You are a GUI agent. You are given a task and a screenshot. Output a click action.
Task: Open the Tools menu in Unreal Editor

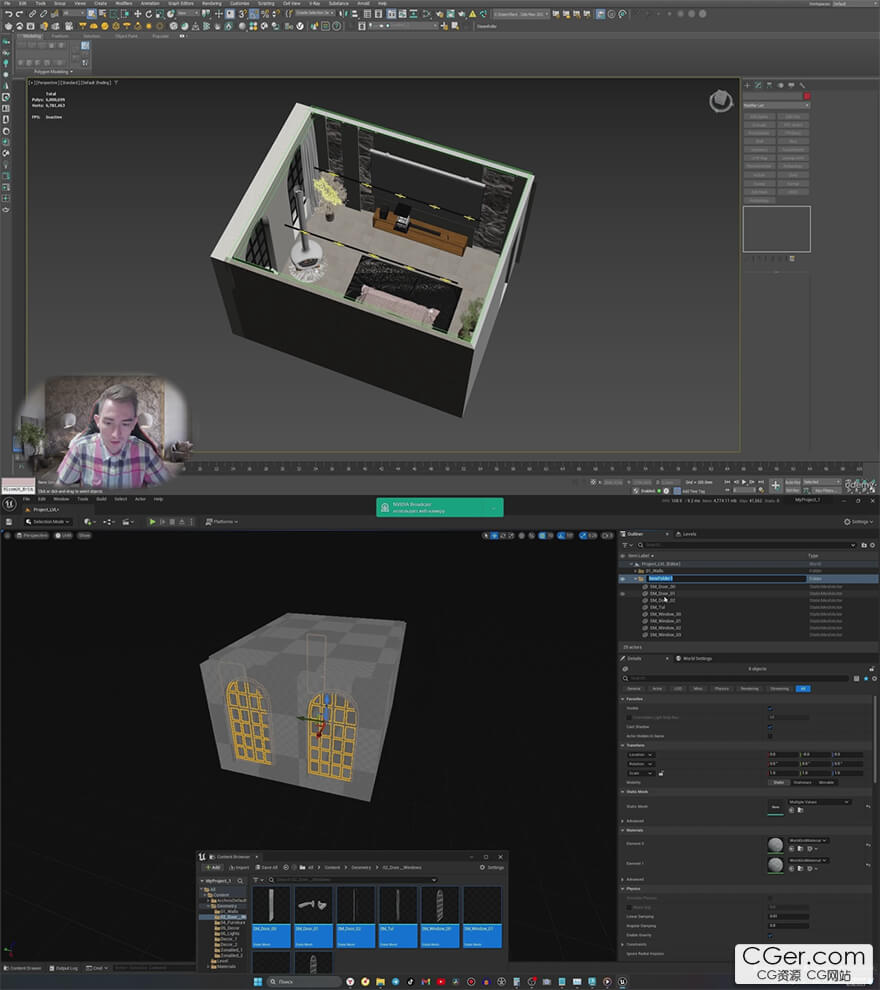tap(83, 499)
